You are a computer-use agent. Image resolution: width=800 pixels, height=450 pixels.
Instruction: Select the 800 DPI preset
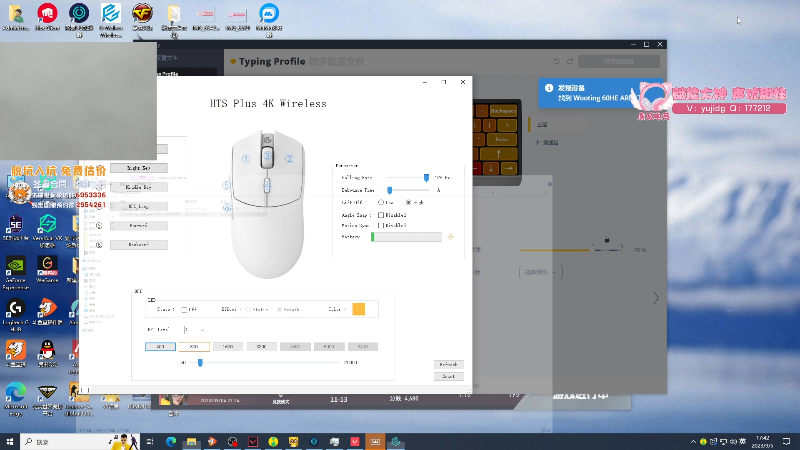tap(194, 346)
